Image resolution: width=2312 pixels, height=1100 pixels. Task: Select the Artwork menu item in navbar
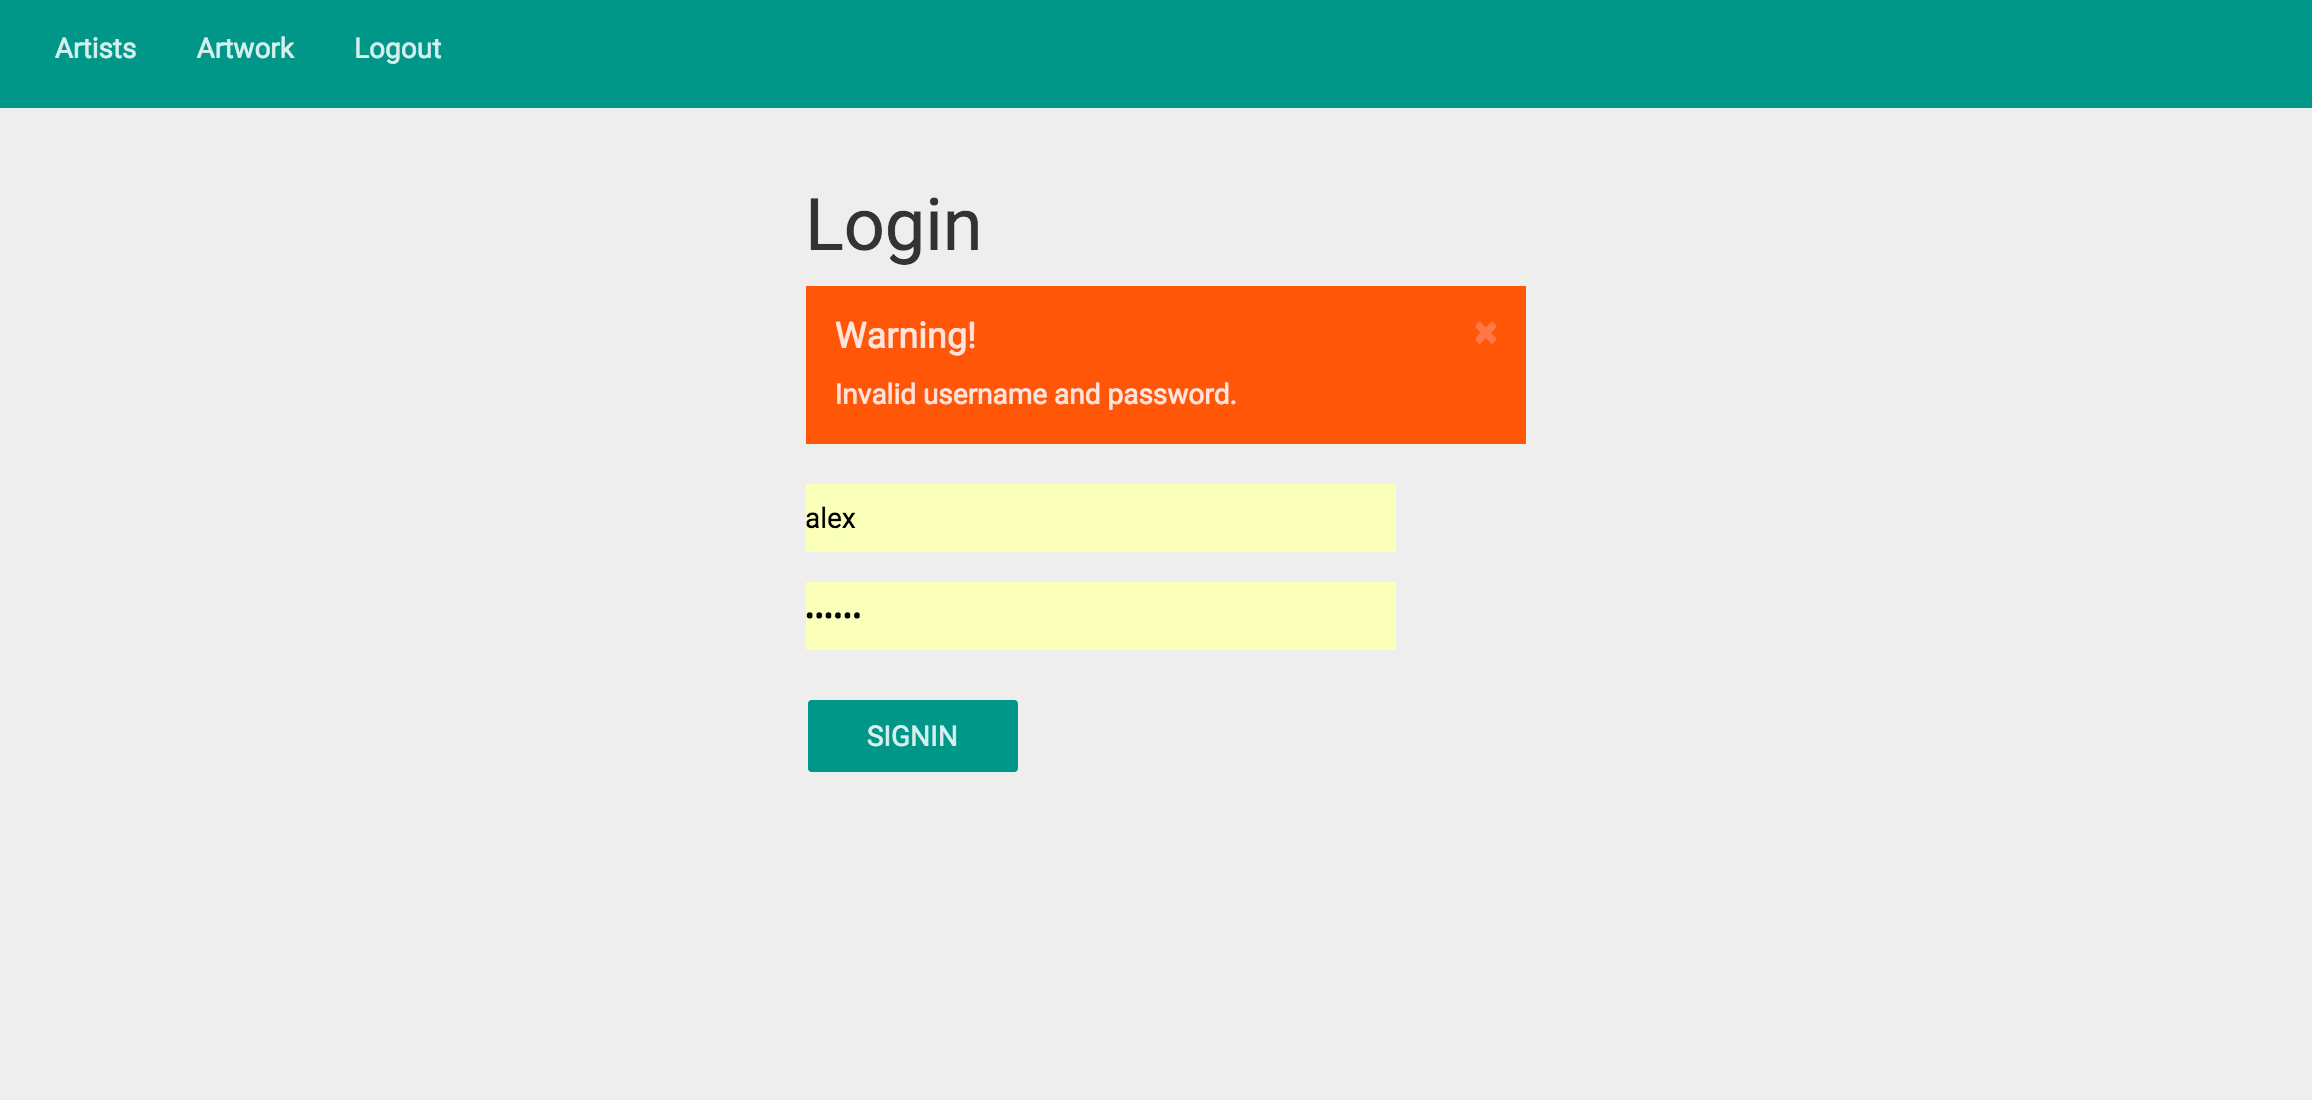[245, 48]
